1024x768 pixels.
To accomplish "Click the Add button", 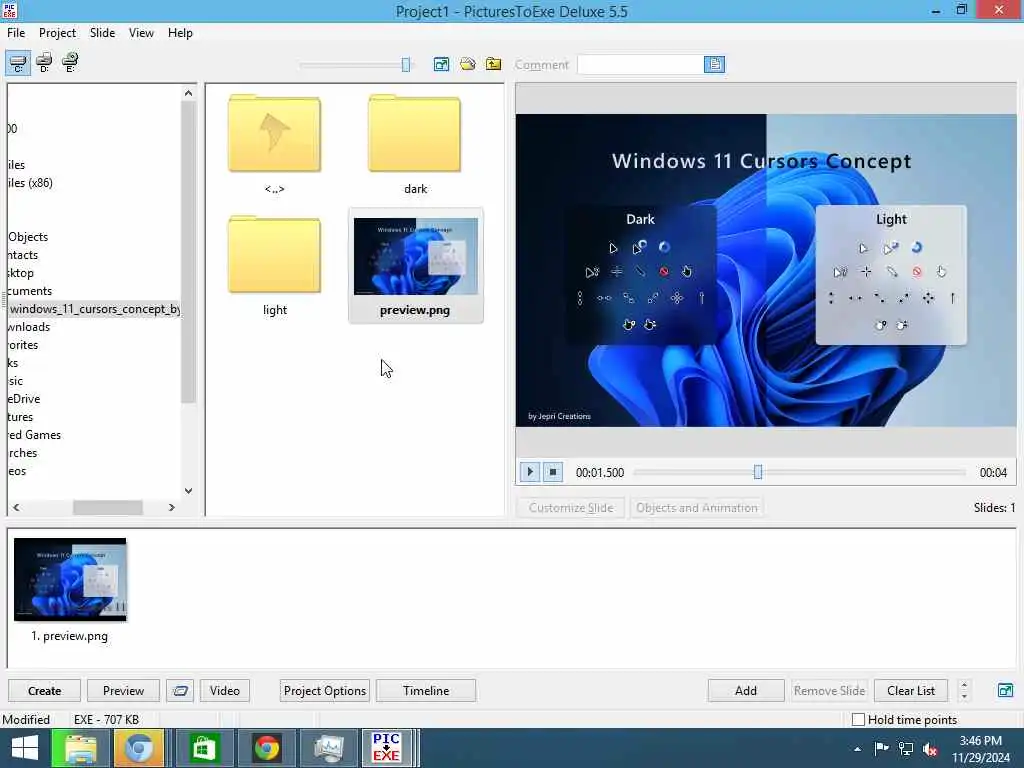I will (746, 690).
